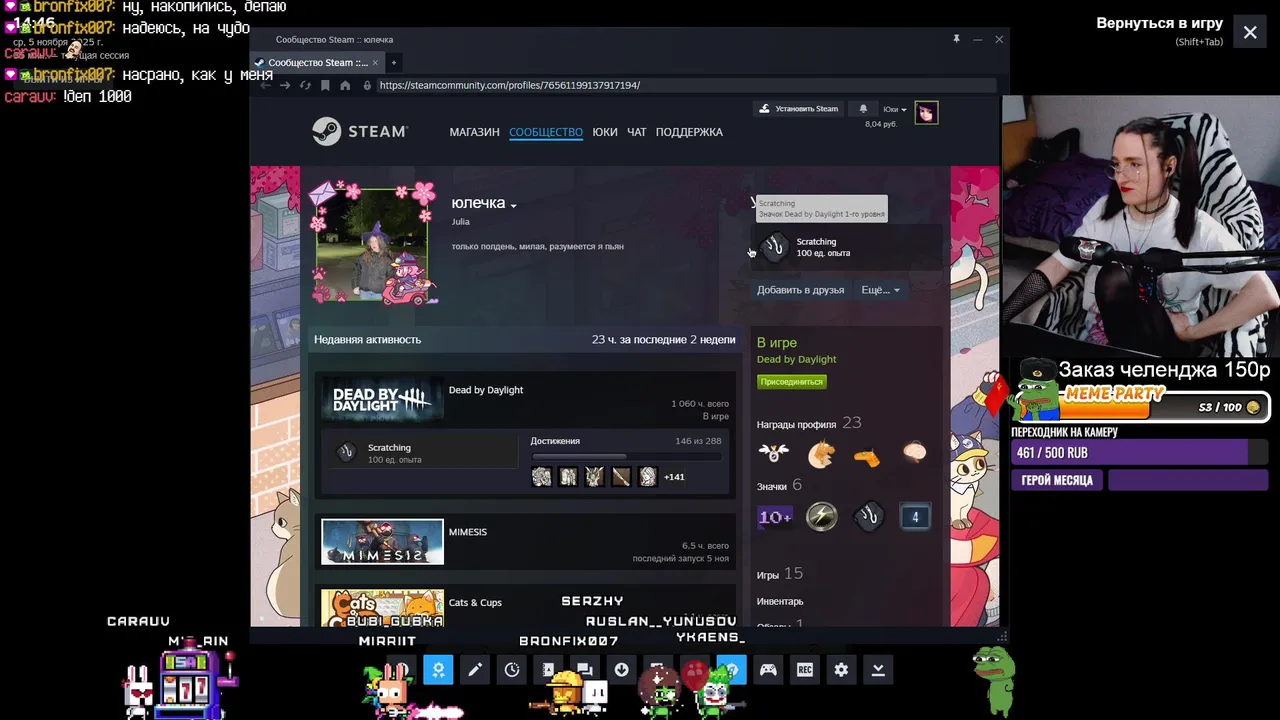
Task: Click Вернуться в игру
Action: [1159, 23]
